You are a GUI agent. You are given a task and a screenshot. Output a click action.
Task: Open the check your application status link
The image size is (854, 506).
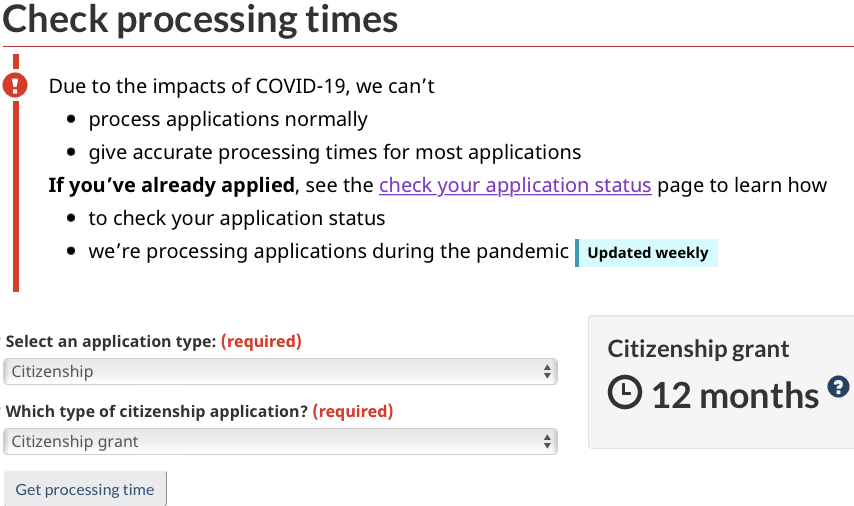[515, 185]
